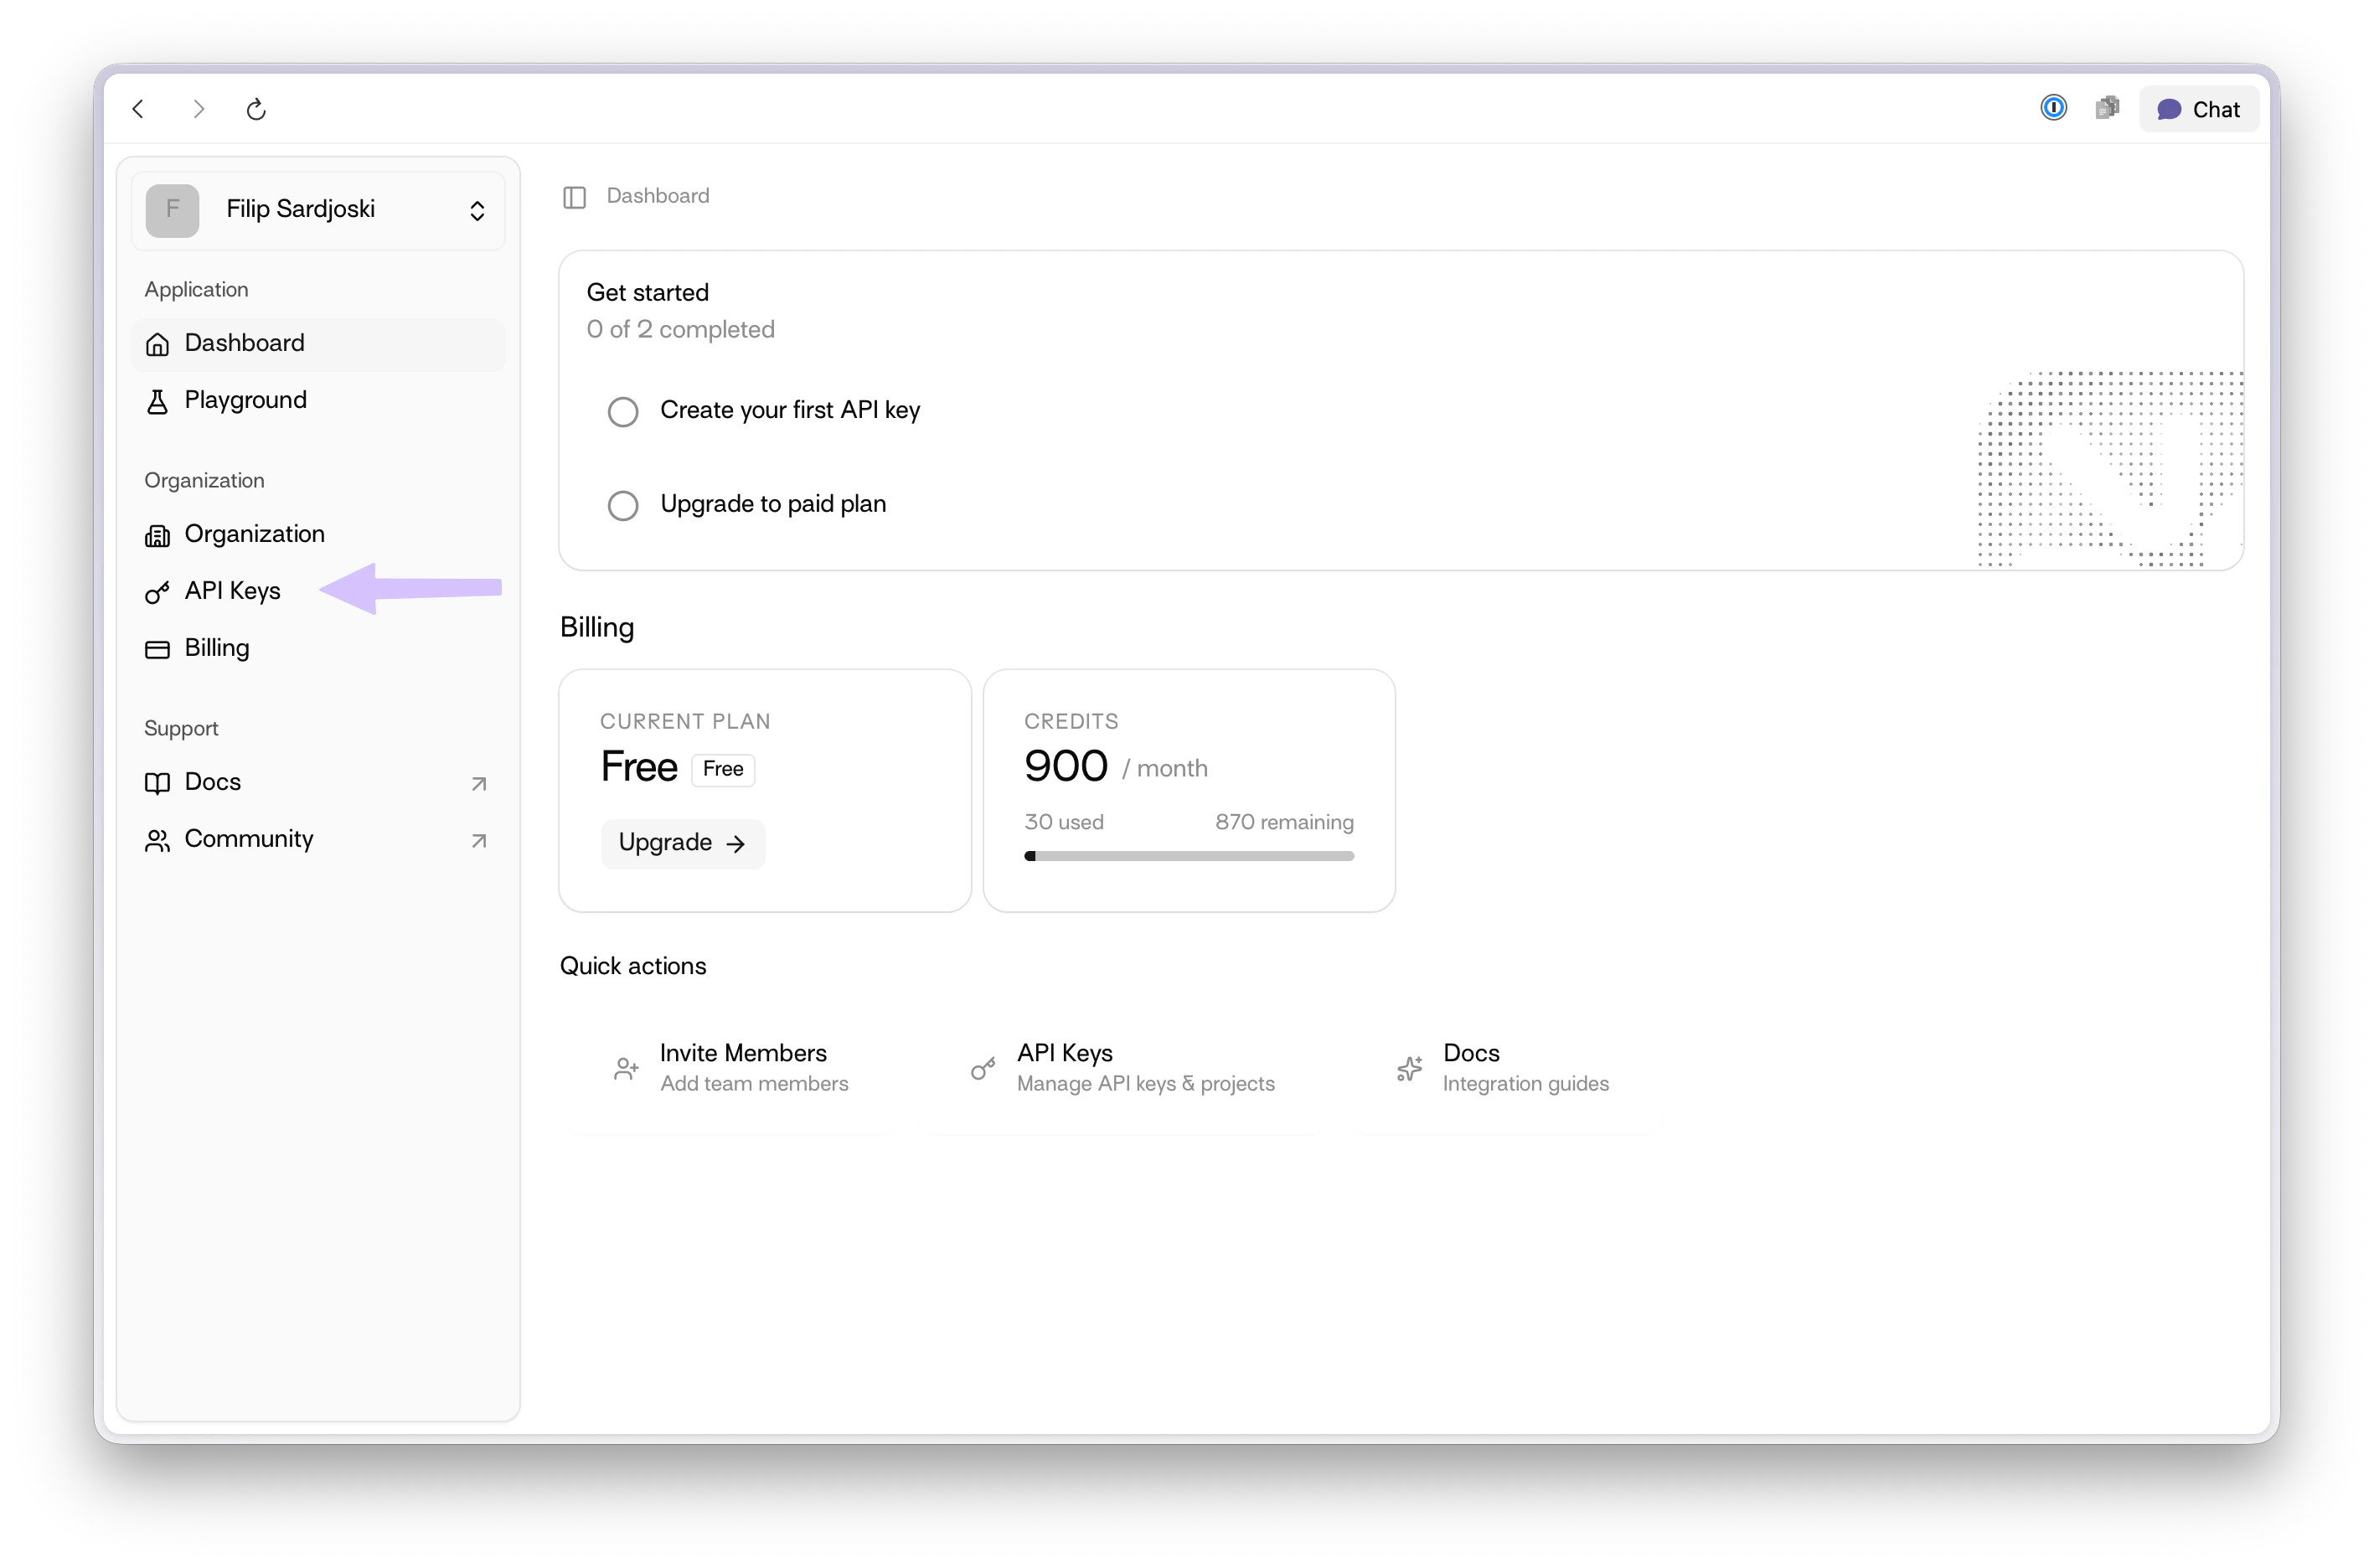Open the Docs quick action card
This screenshot has height=1568, width=2374.
(1503, 1068)
